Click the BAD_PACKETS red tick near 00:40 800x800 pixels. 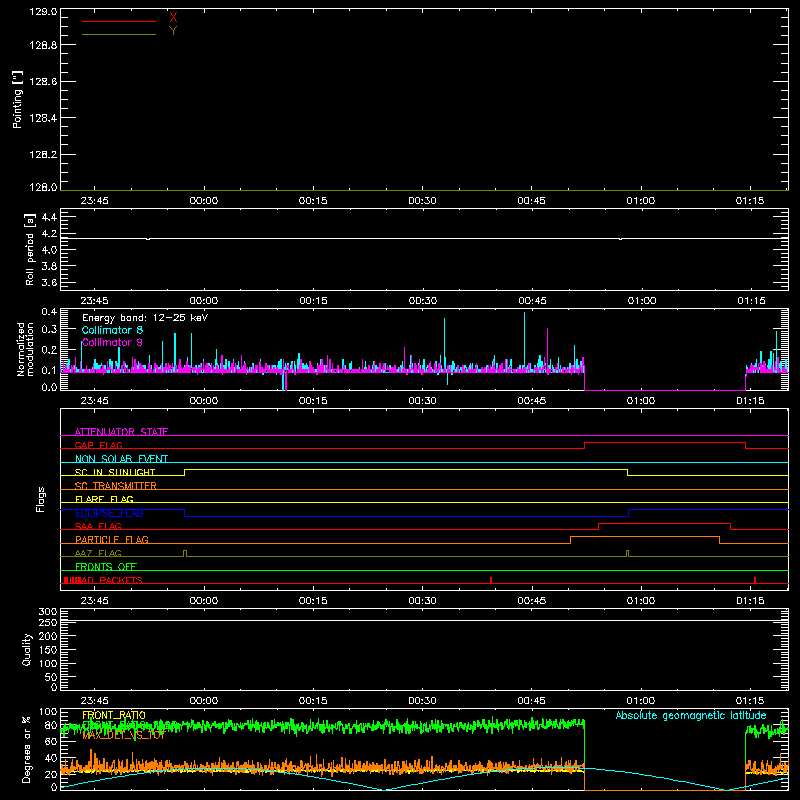click(x=491, y=580)
